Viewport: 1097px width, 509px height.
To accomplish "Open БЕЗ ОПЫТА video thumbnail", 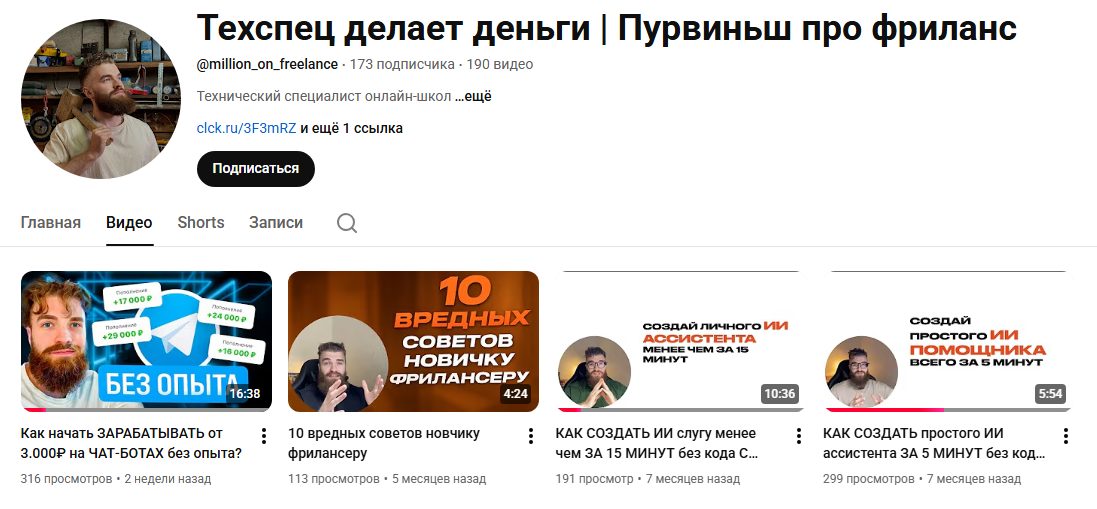I will tap(146, 340).
